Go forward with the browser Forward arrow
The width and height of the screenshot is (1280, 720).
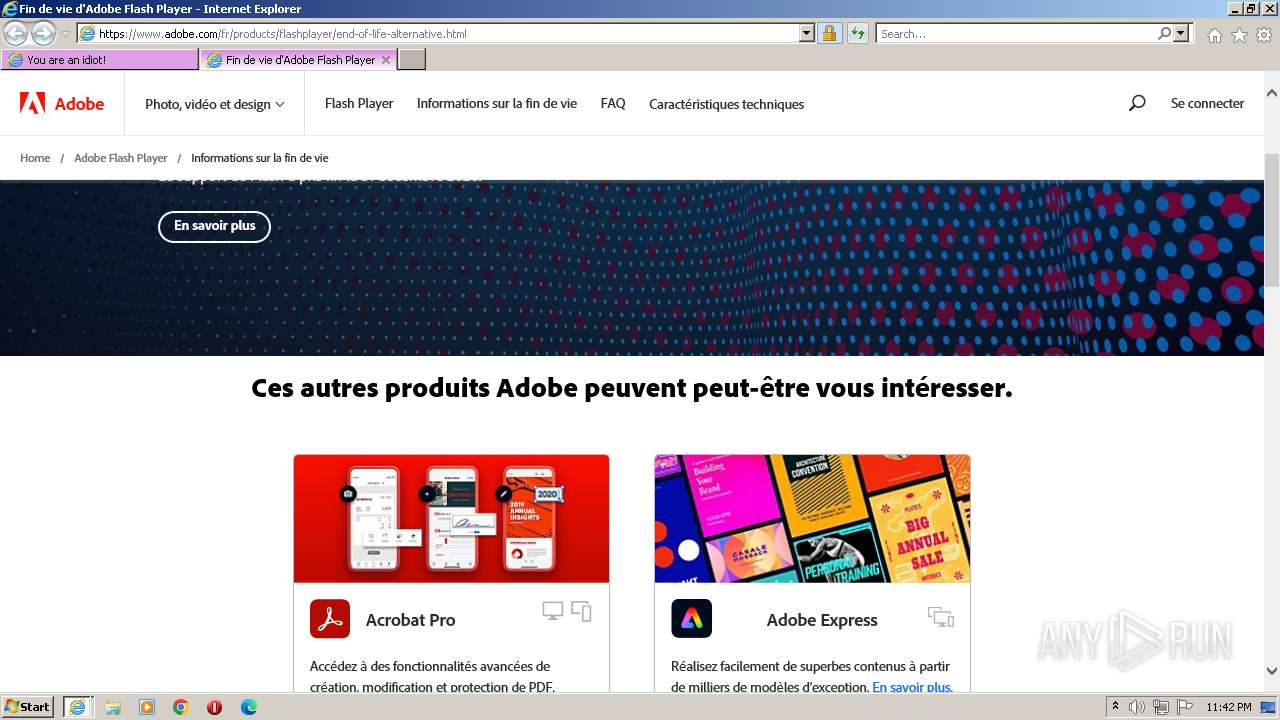pos(43,33)
